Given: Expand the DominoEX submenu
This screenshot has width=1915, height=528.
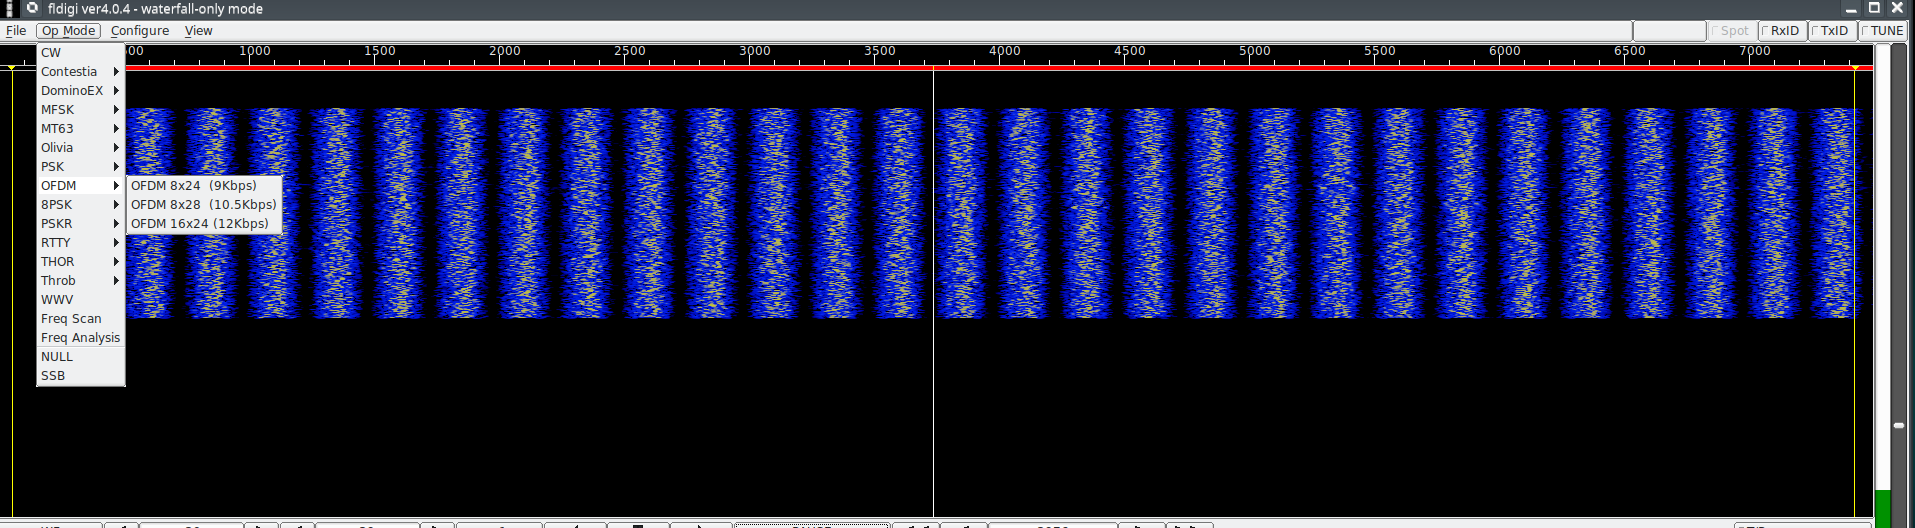Looking at the screenshot, I should (81, 91).
